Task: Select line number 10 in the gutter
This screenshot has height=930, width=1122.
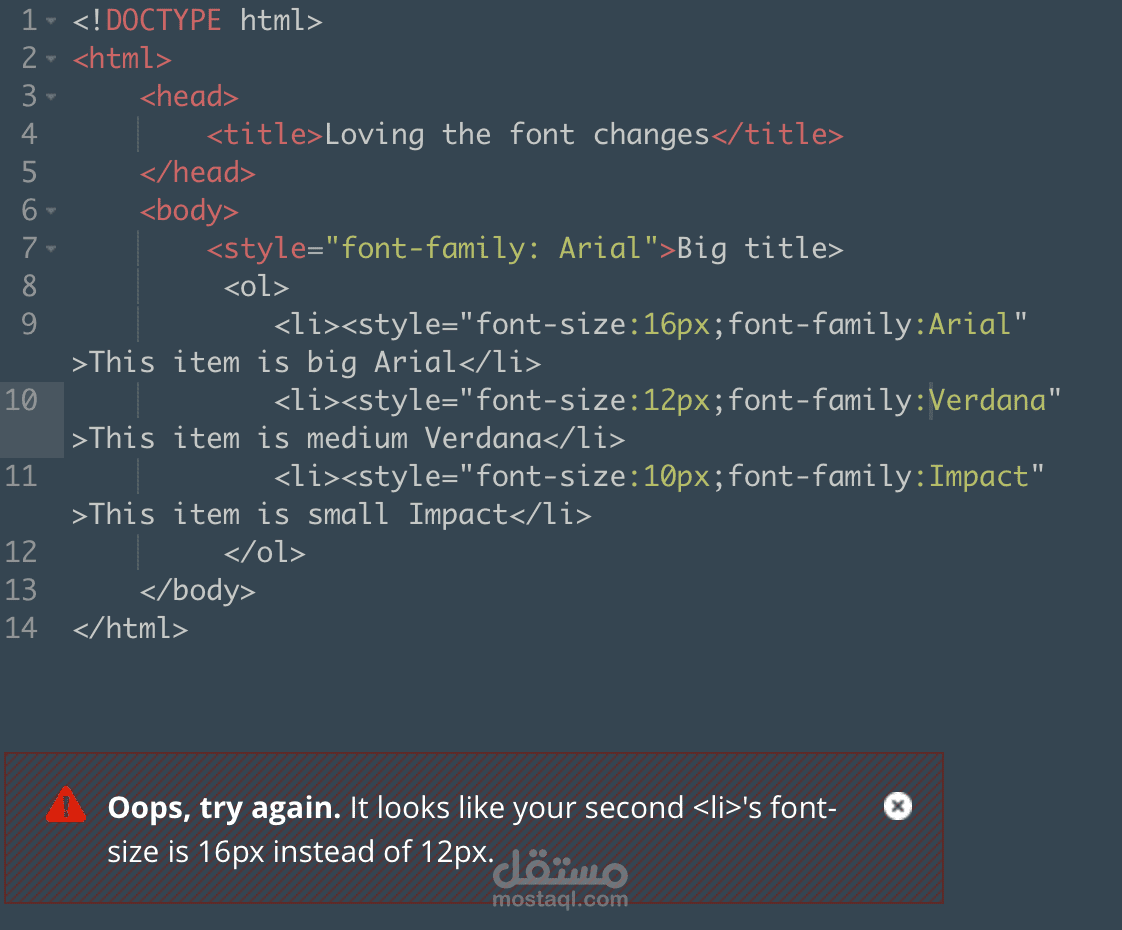Action: [21, 400]
